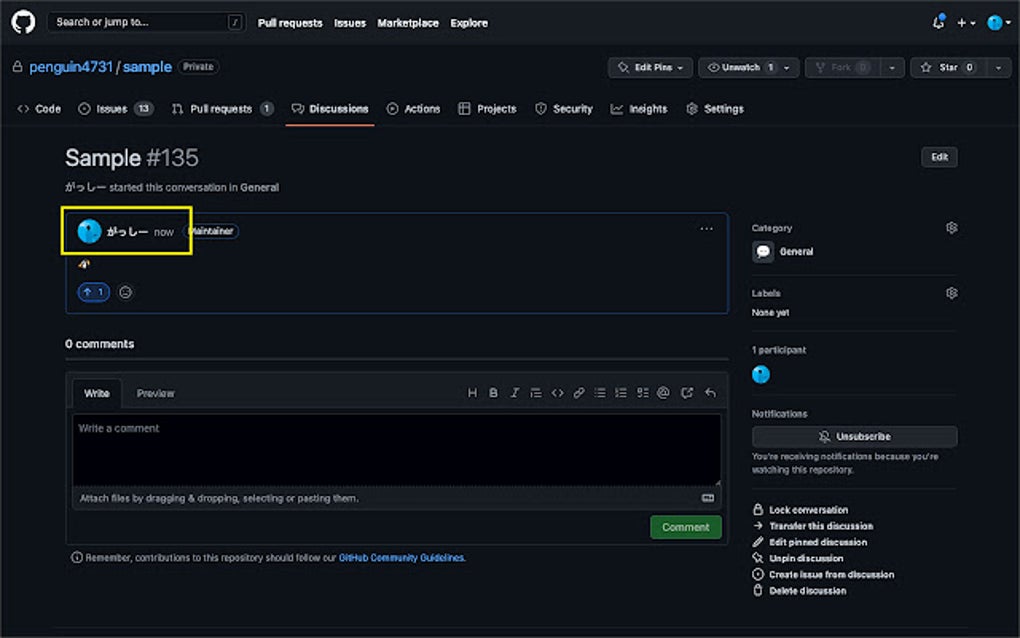Open the GitHub Community Guidelines link
Image resolution: width=1020 pixels, height=638 pixels.
click(x=400, y=558)
